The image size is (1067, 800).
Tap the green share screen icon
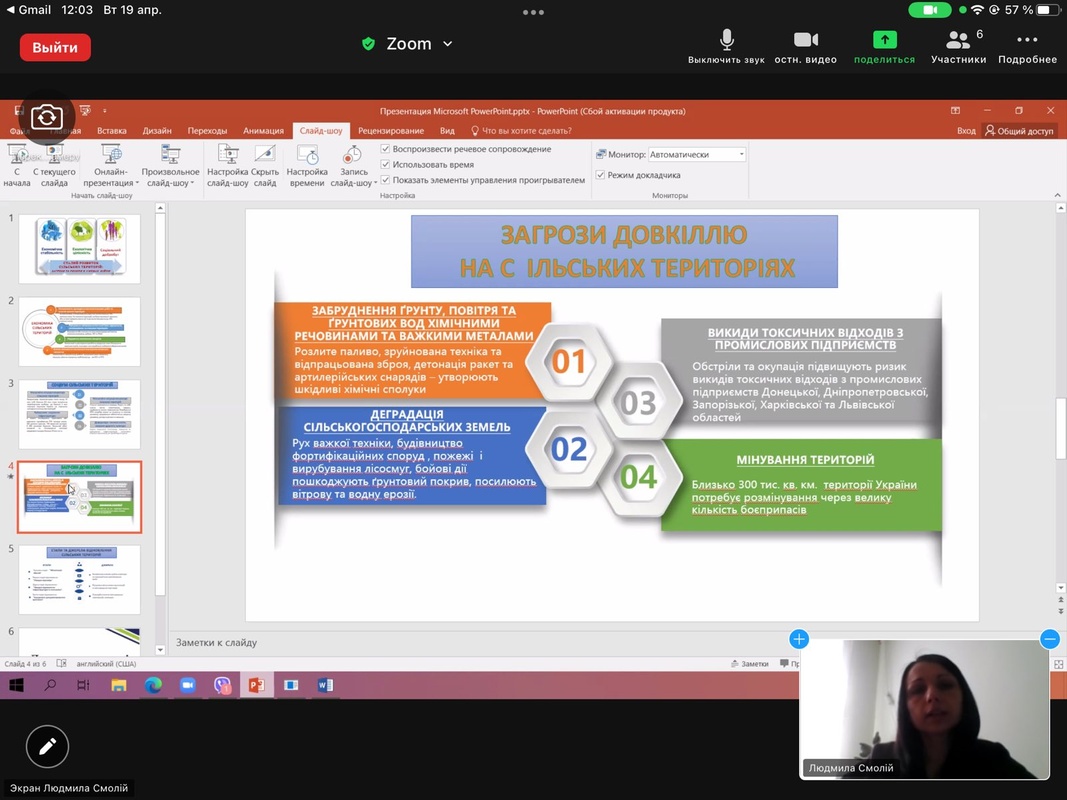click(885, 40)
